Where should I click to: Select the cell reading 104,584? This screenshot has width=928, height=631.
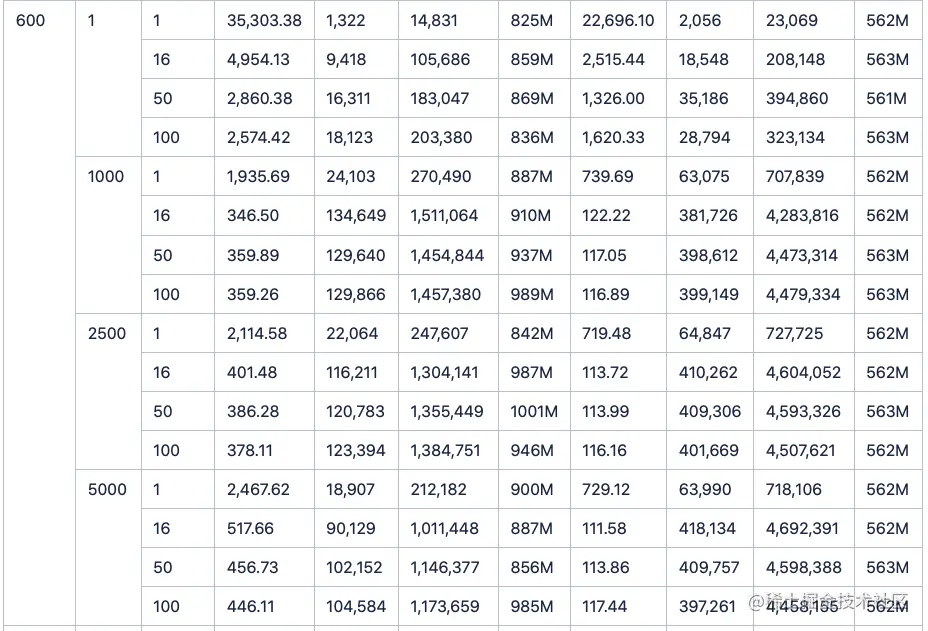(356, 607)
